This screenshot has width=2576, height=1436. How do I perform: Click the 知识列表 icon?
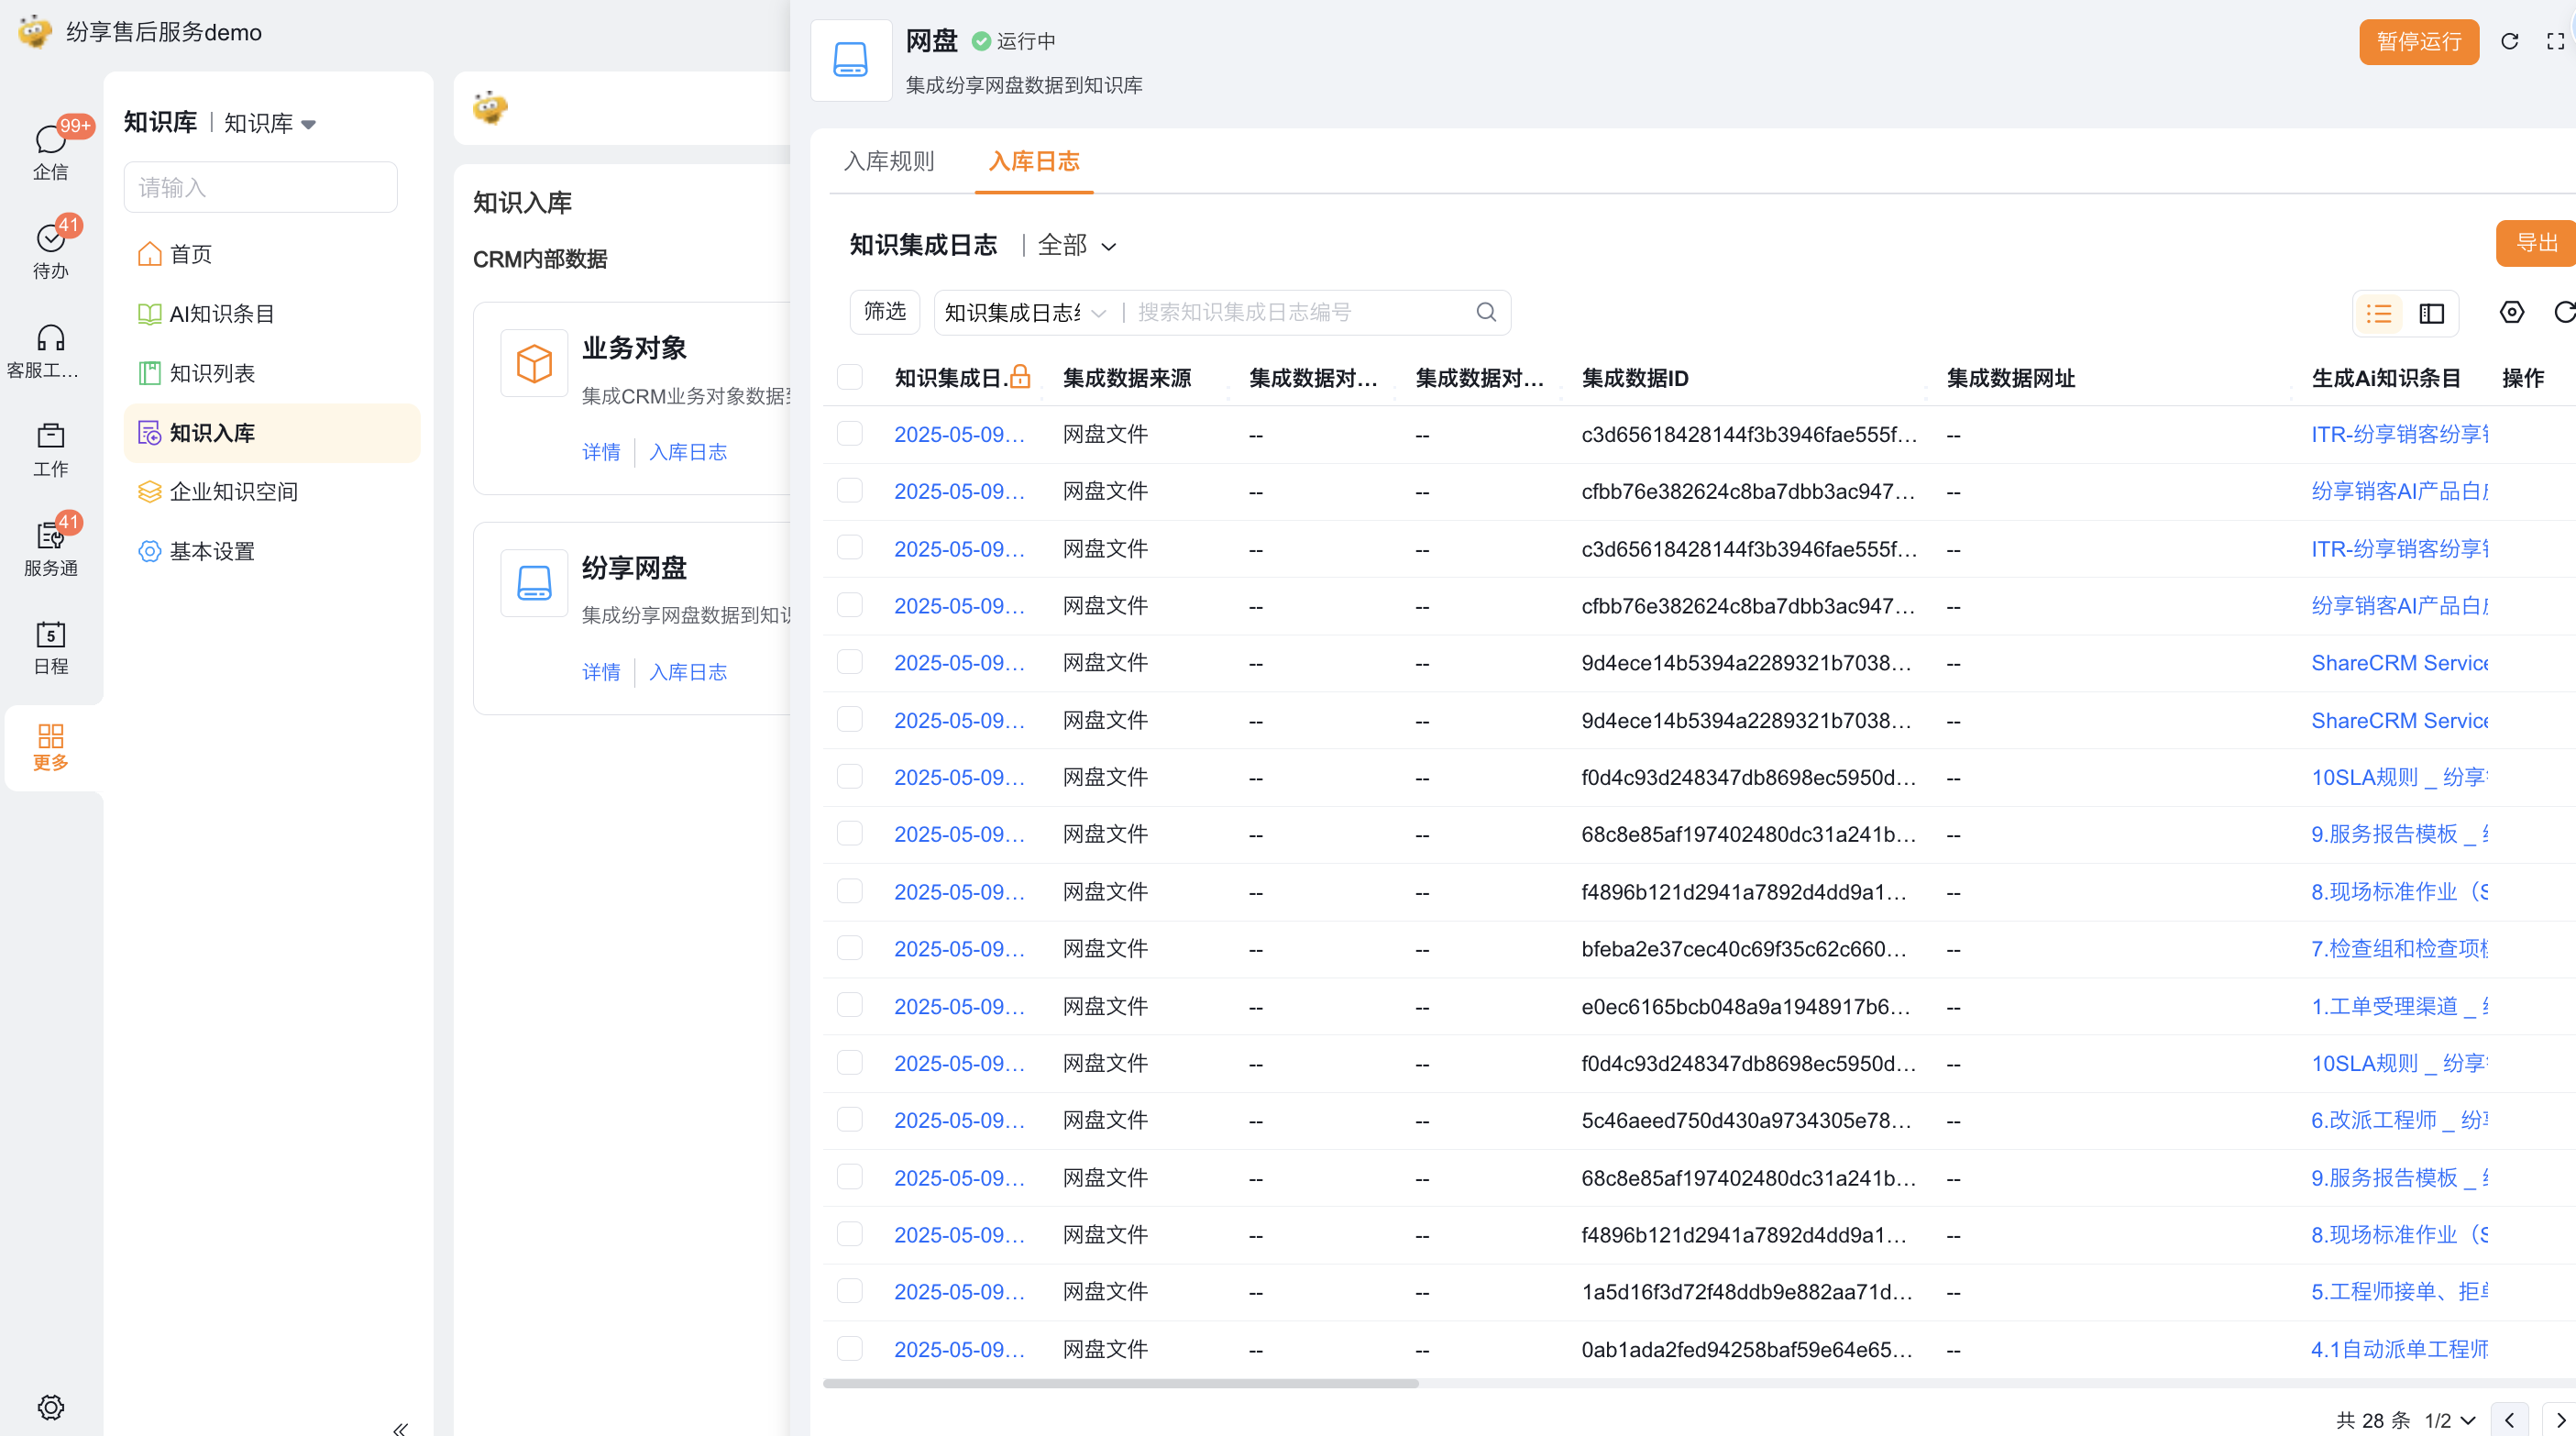tap(149, 373)
